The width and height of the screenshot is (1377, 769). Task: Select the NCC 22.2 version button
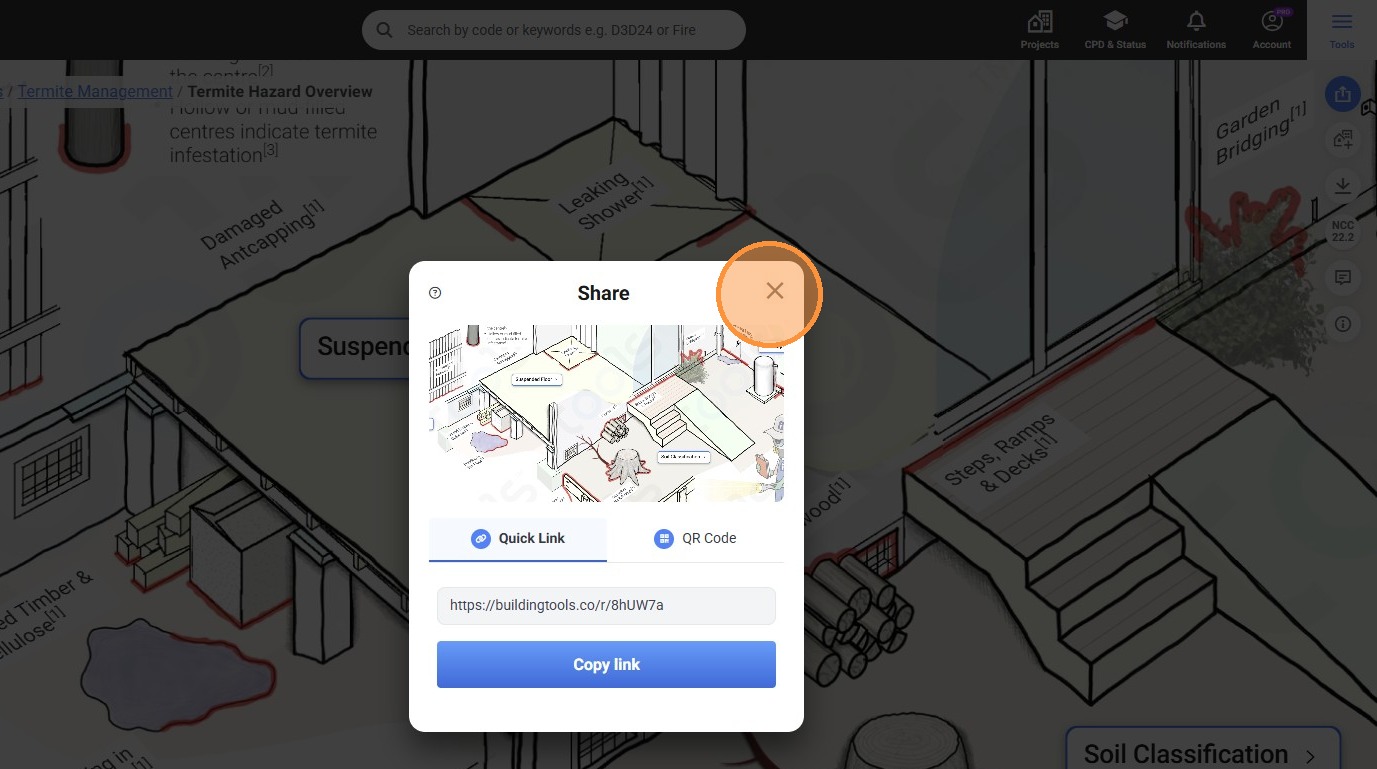coord(1343,232)
